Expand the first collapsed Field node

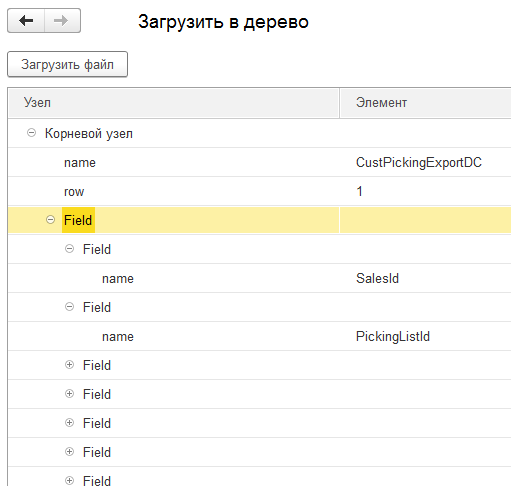pyautogui.click(x=69, y=365)
